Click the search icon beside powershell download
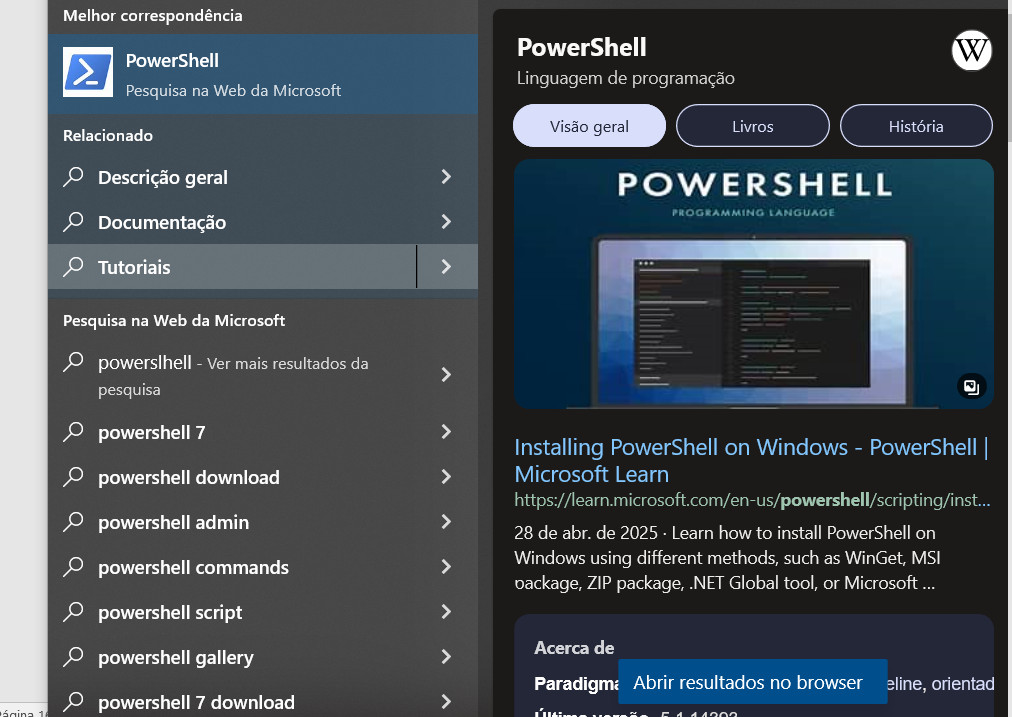Screen dimensions: 1012x717 click(x=74, y=477)
